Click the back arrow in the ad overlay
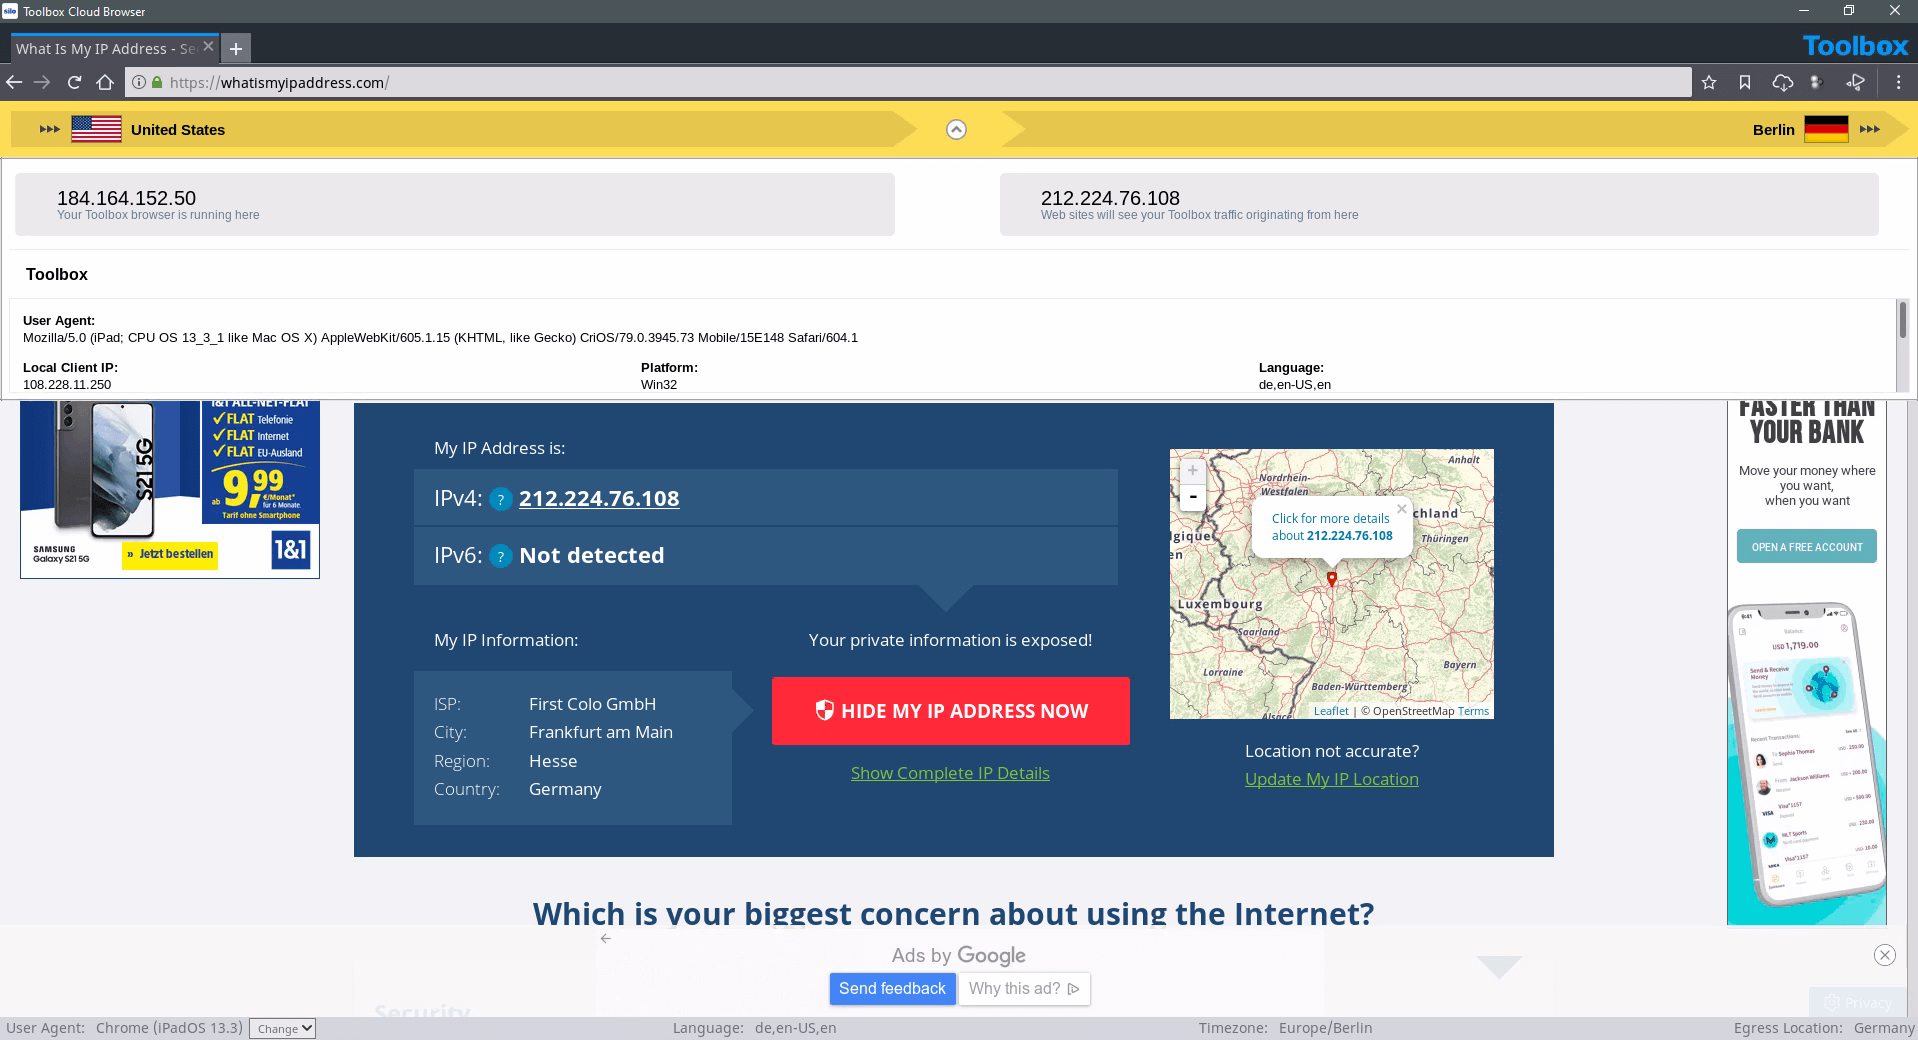Viewport: 1918px width, 1040px height. (605, 938)
